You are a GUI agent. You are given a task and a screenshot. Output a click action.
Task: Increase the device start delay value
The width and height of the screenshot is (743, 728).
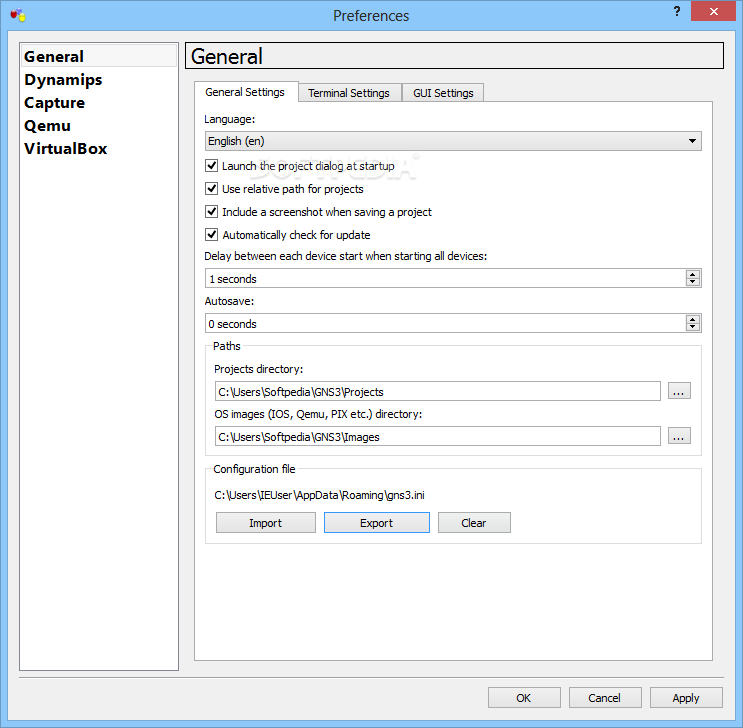pos(693,274)
